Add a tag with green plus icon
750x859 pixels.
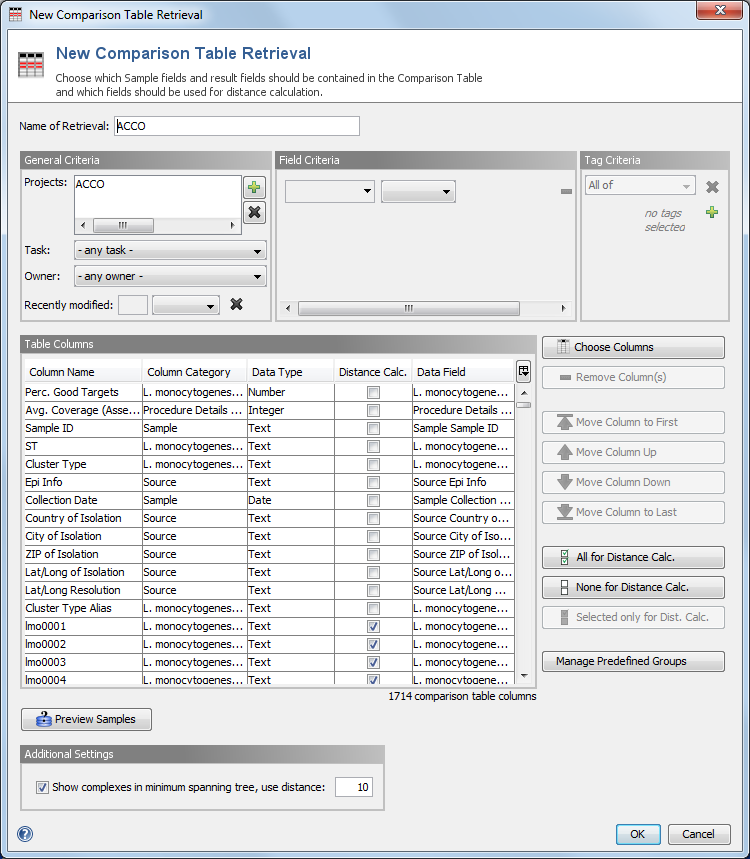712,212
